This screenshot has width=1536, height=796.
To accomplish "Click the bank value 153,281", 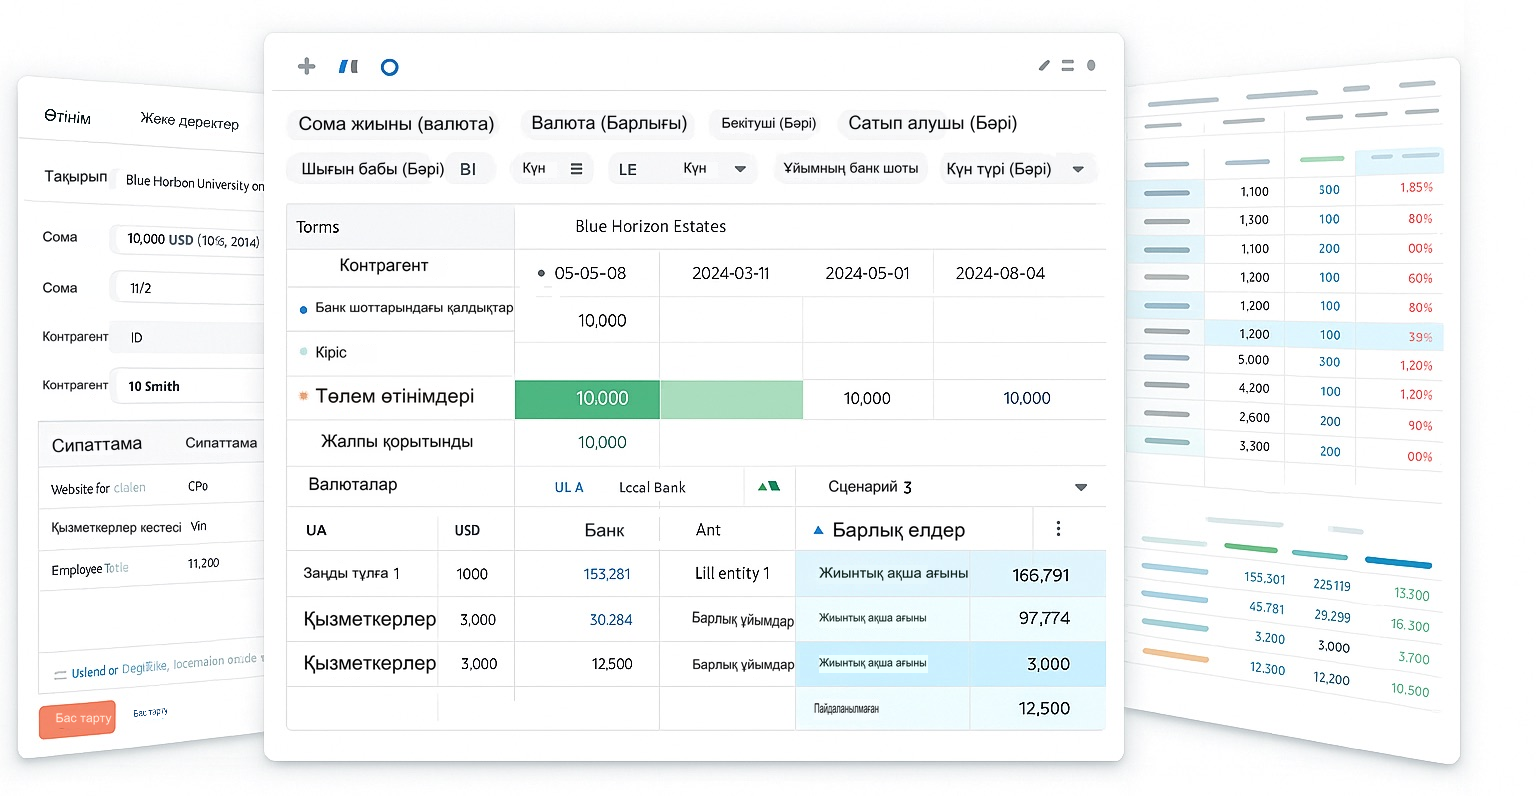I will click(607, 574).
